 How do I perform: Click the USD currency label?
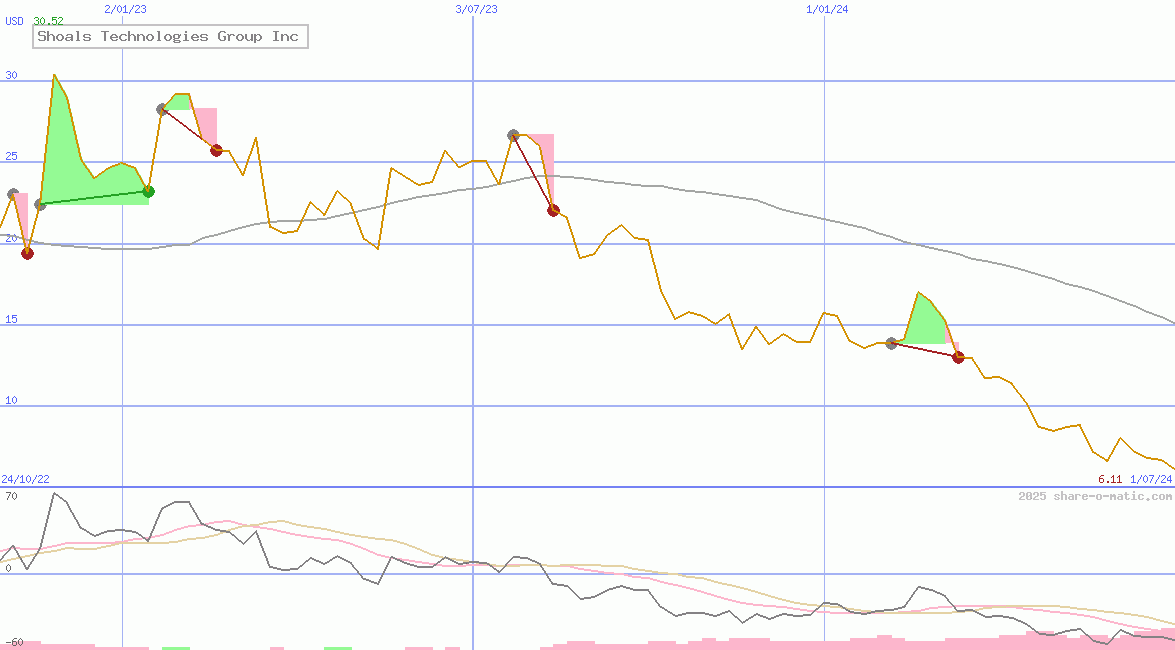(15, 21)
